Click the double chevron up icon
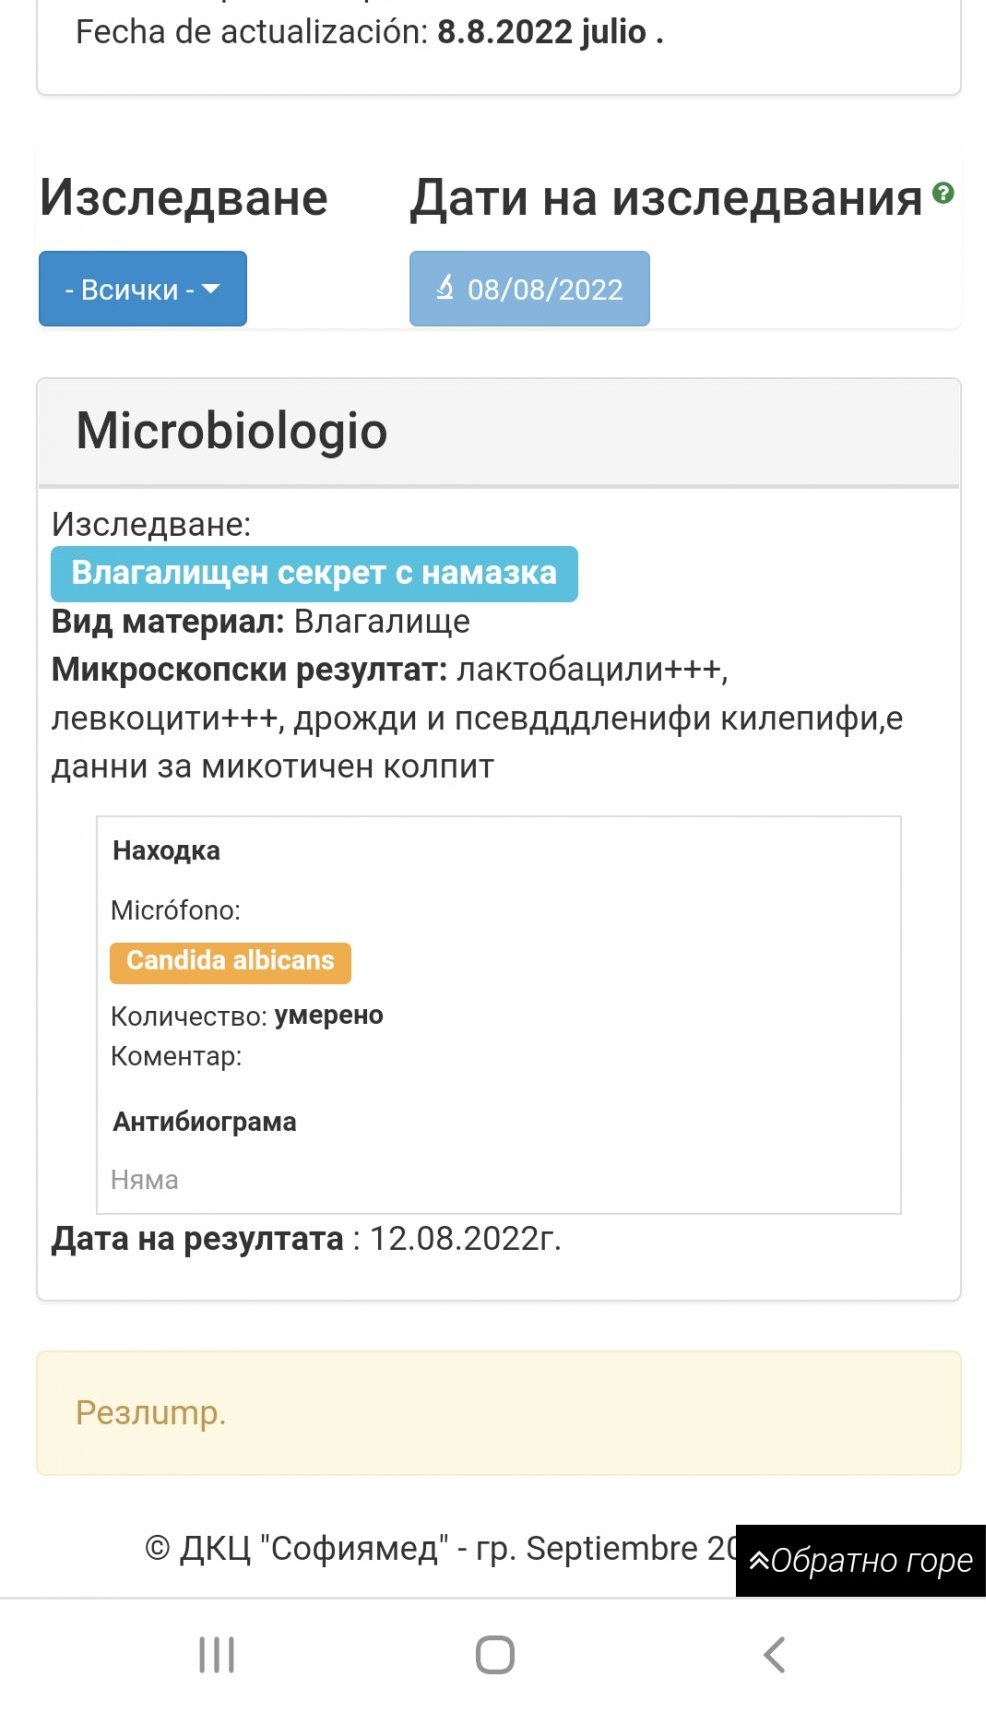This screenshot has height=1713, width=986. pyautogui.click(x=759, y=1561)
